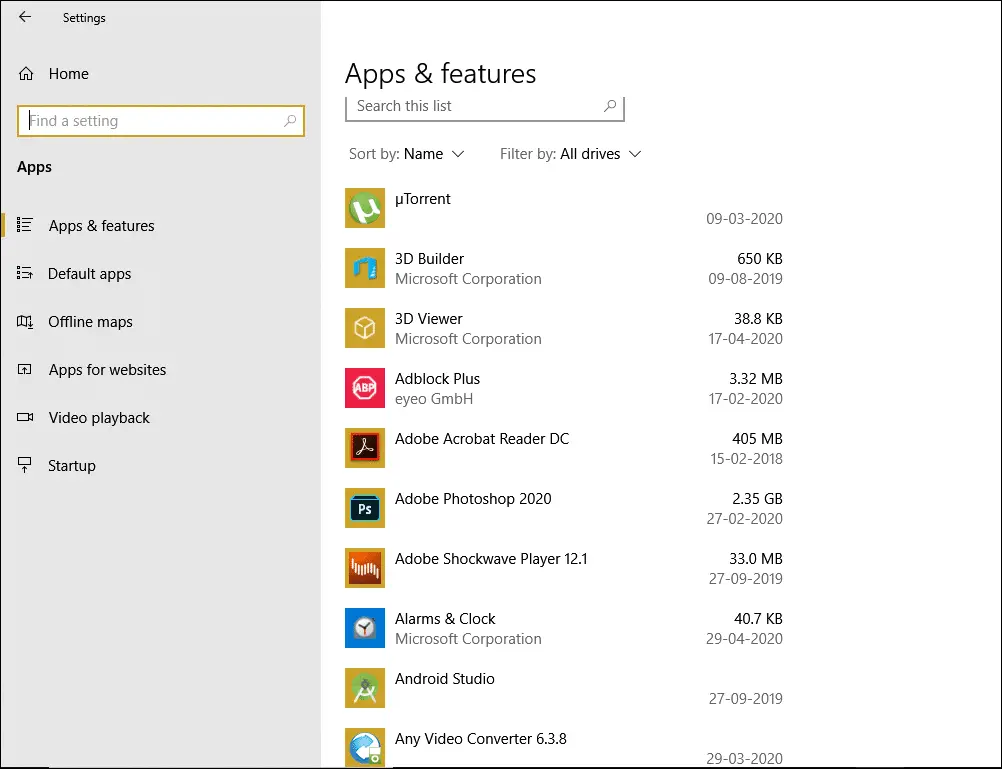Image resolution: width=1002 pixels, height=769 pixels.
Task: Click the eyeo GmbH publisher text
Action: click(x=434, y=399)
